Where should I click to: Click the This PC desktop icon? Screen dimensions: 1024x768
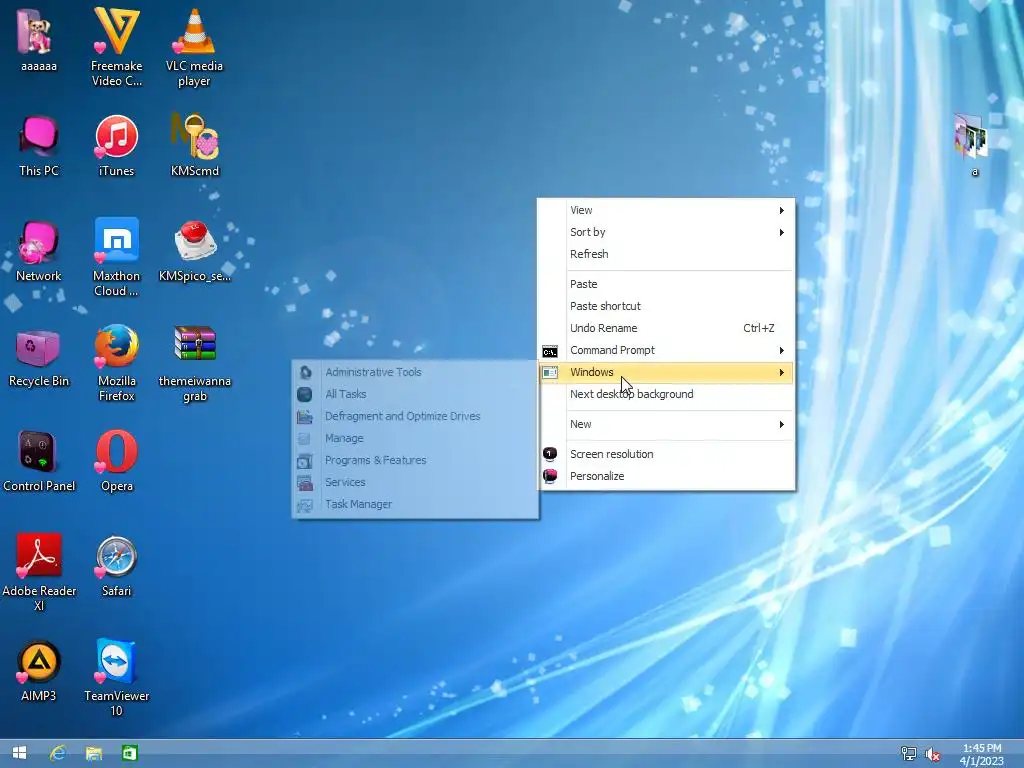[x=39, y=146]
